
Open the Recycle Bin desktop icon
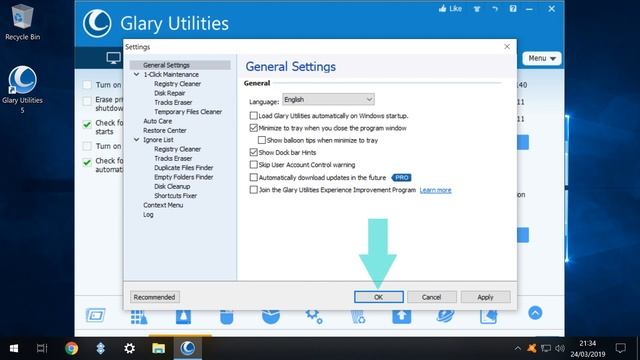(x=22, y=23)
